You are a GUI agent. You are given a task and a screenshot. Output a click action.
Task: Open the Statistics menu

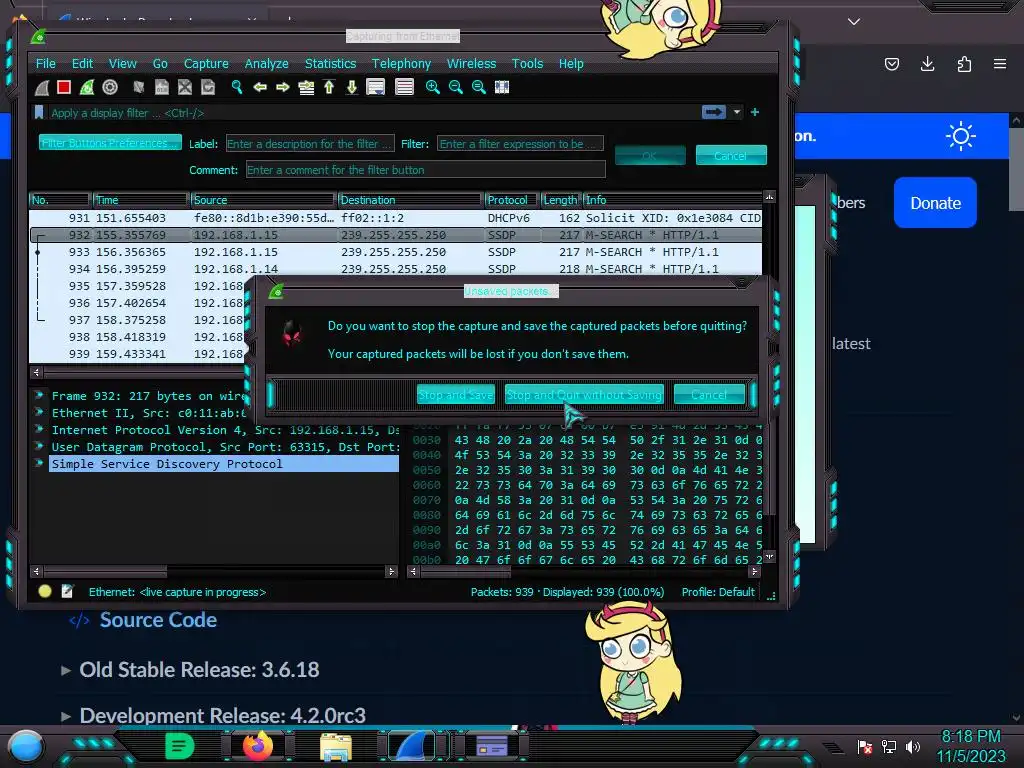point(330,63)
